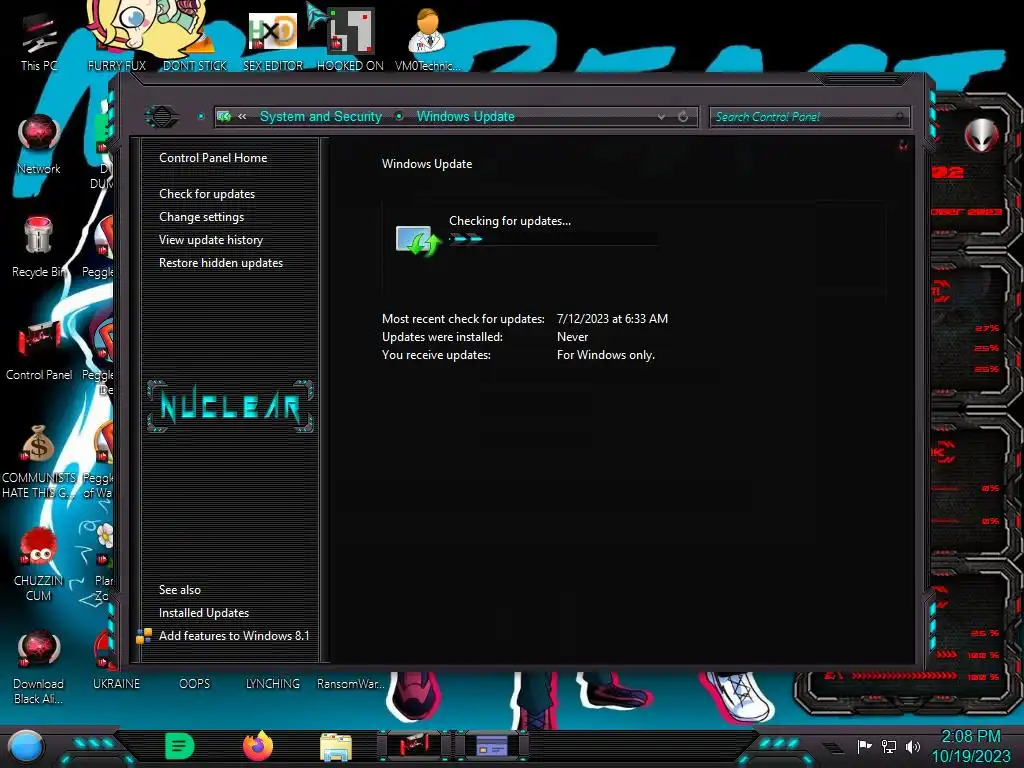Refresh the Windows Update address bar

coord(683,117)
